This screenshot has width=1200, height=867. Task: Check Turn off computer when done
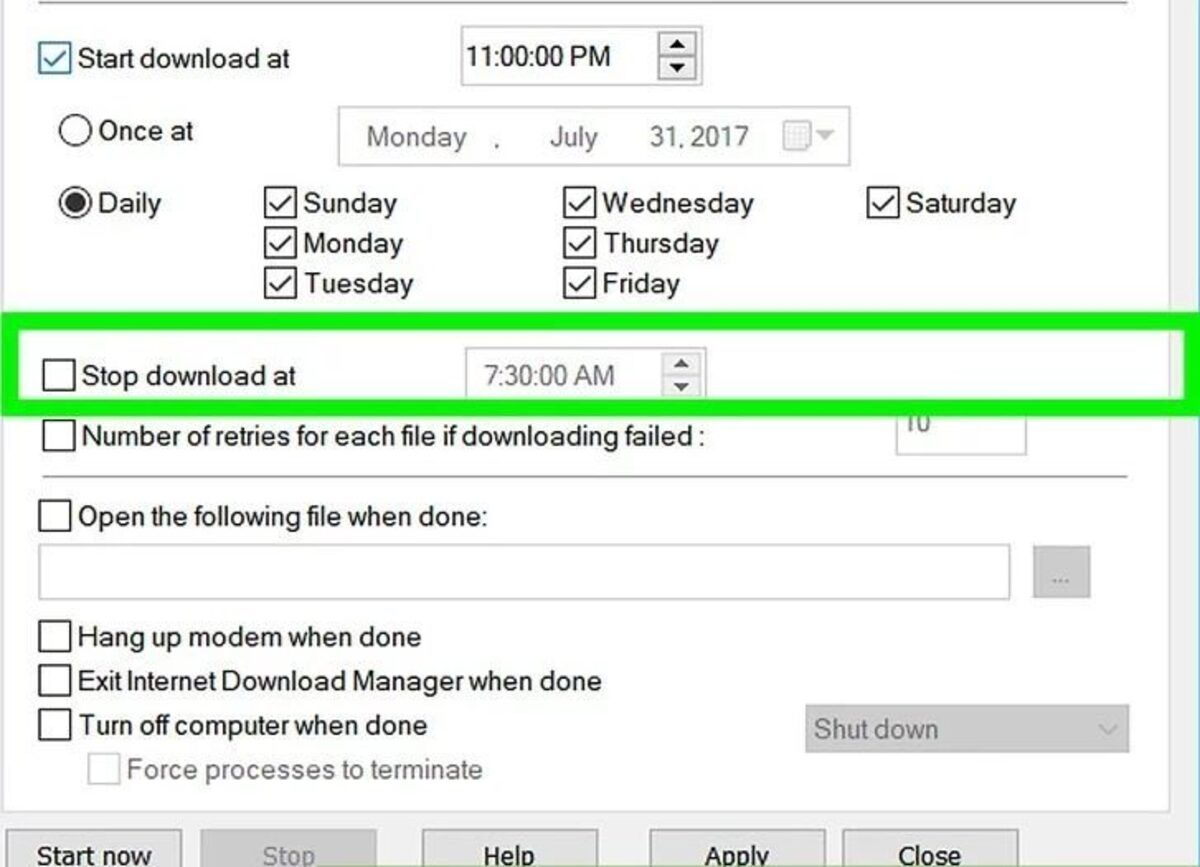pyautogui.click(x=54, y=725)
